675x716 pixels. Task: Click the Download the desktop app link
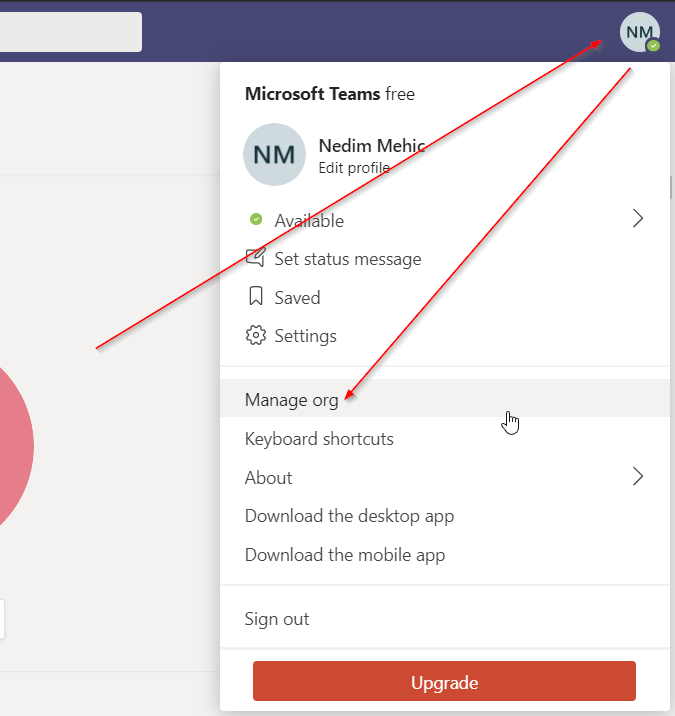(x=349, y=516)
